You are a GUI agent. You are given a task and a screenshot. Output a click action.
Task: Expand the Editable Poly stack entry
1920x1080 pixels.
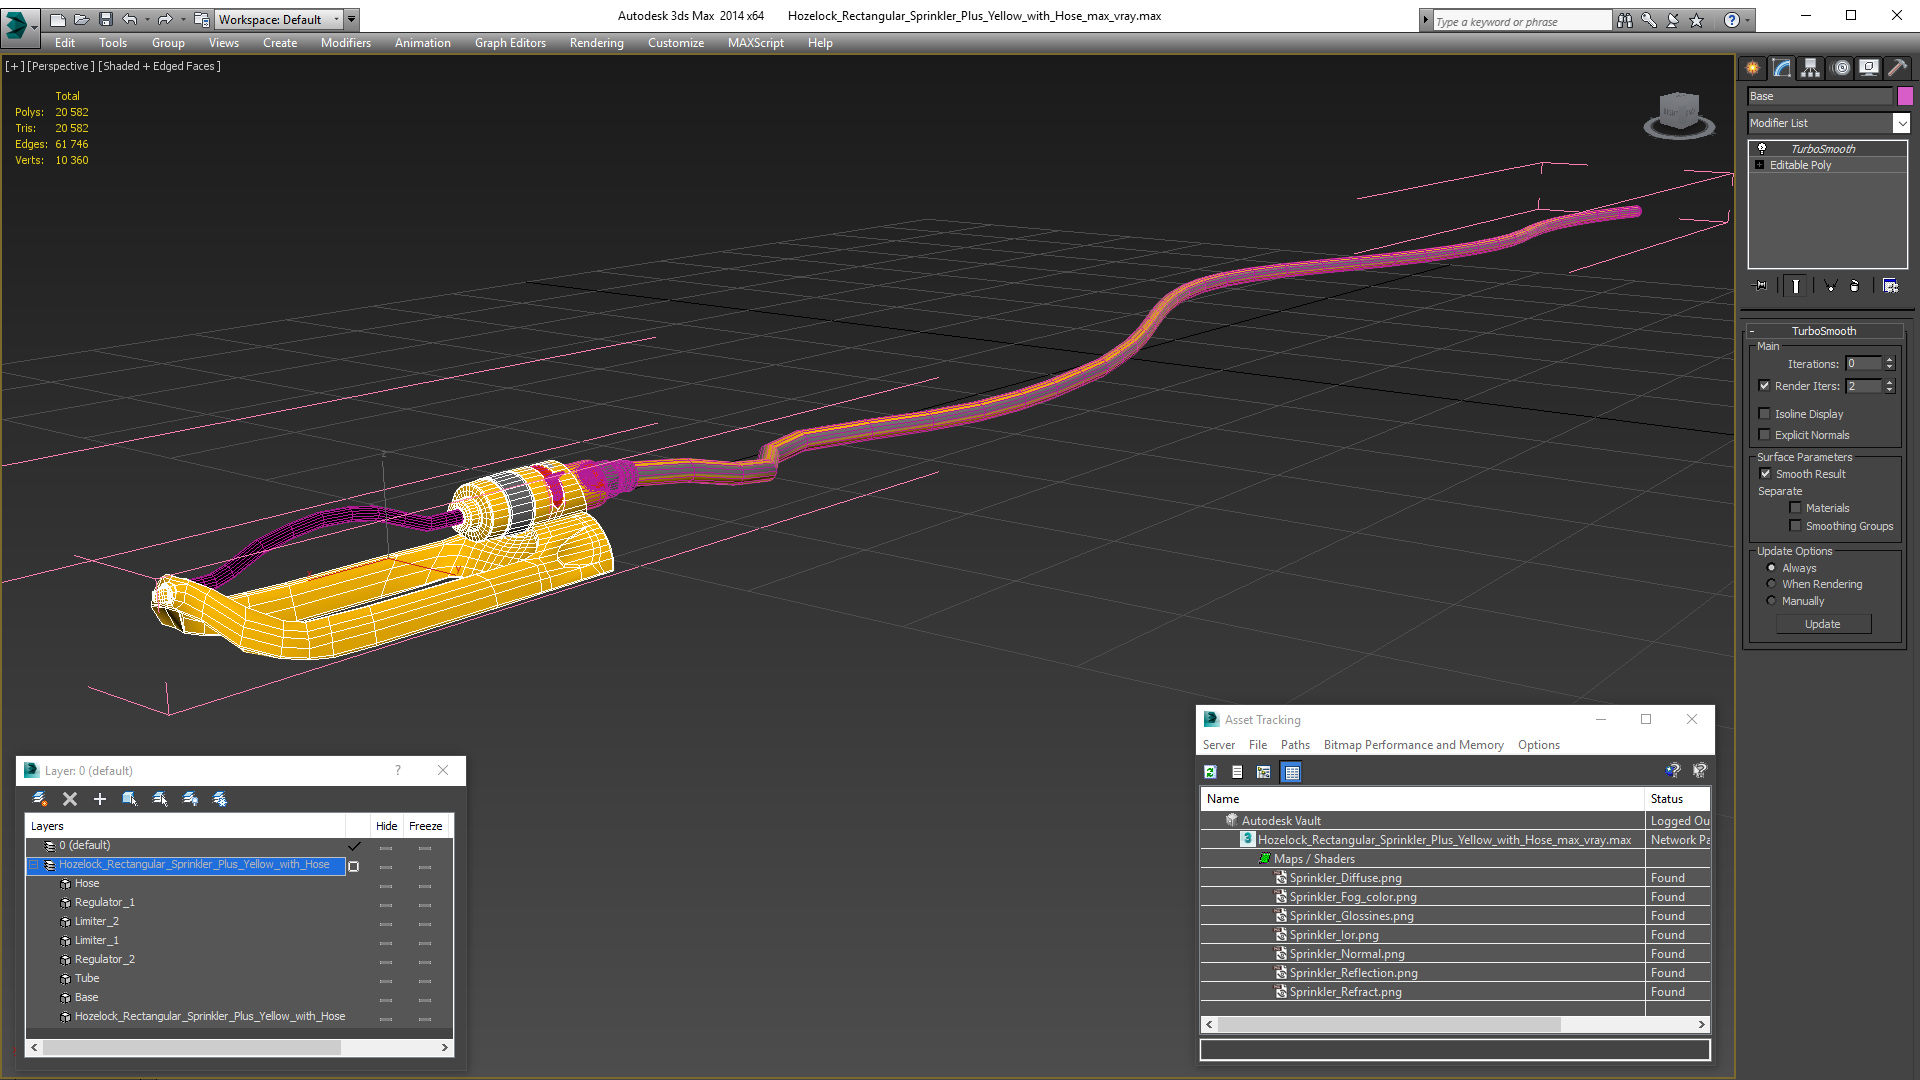point(1759,165)
